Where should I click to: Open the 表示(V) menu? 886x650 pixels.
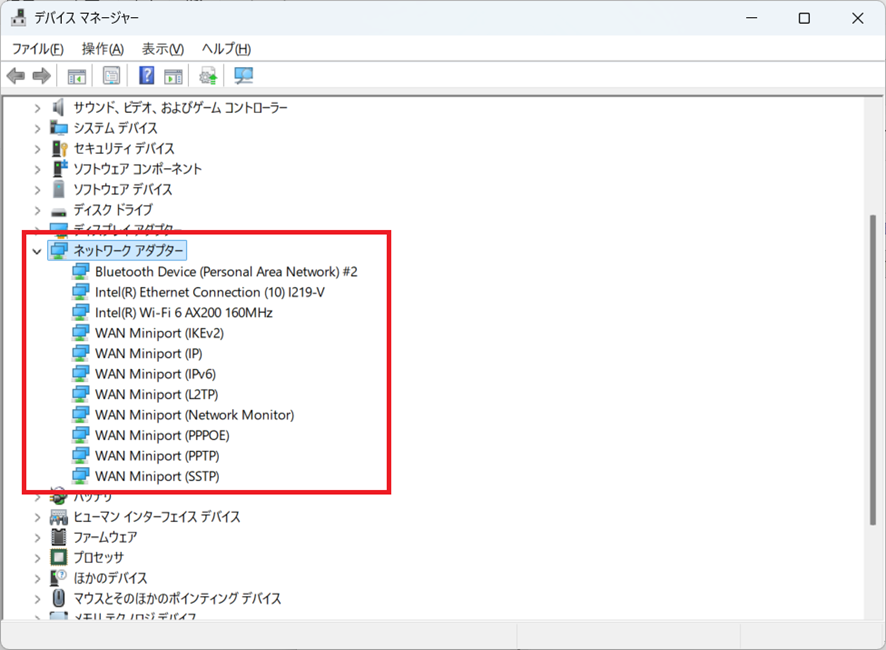(162, 49)
